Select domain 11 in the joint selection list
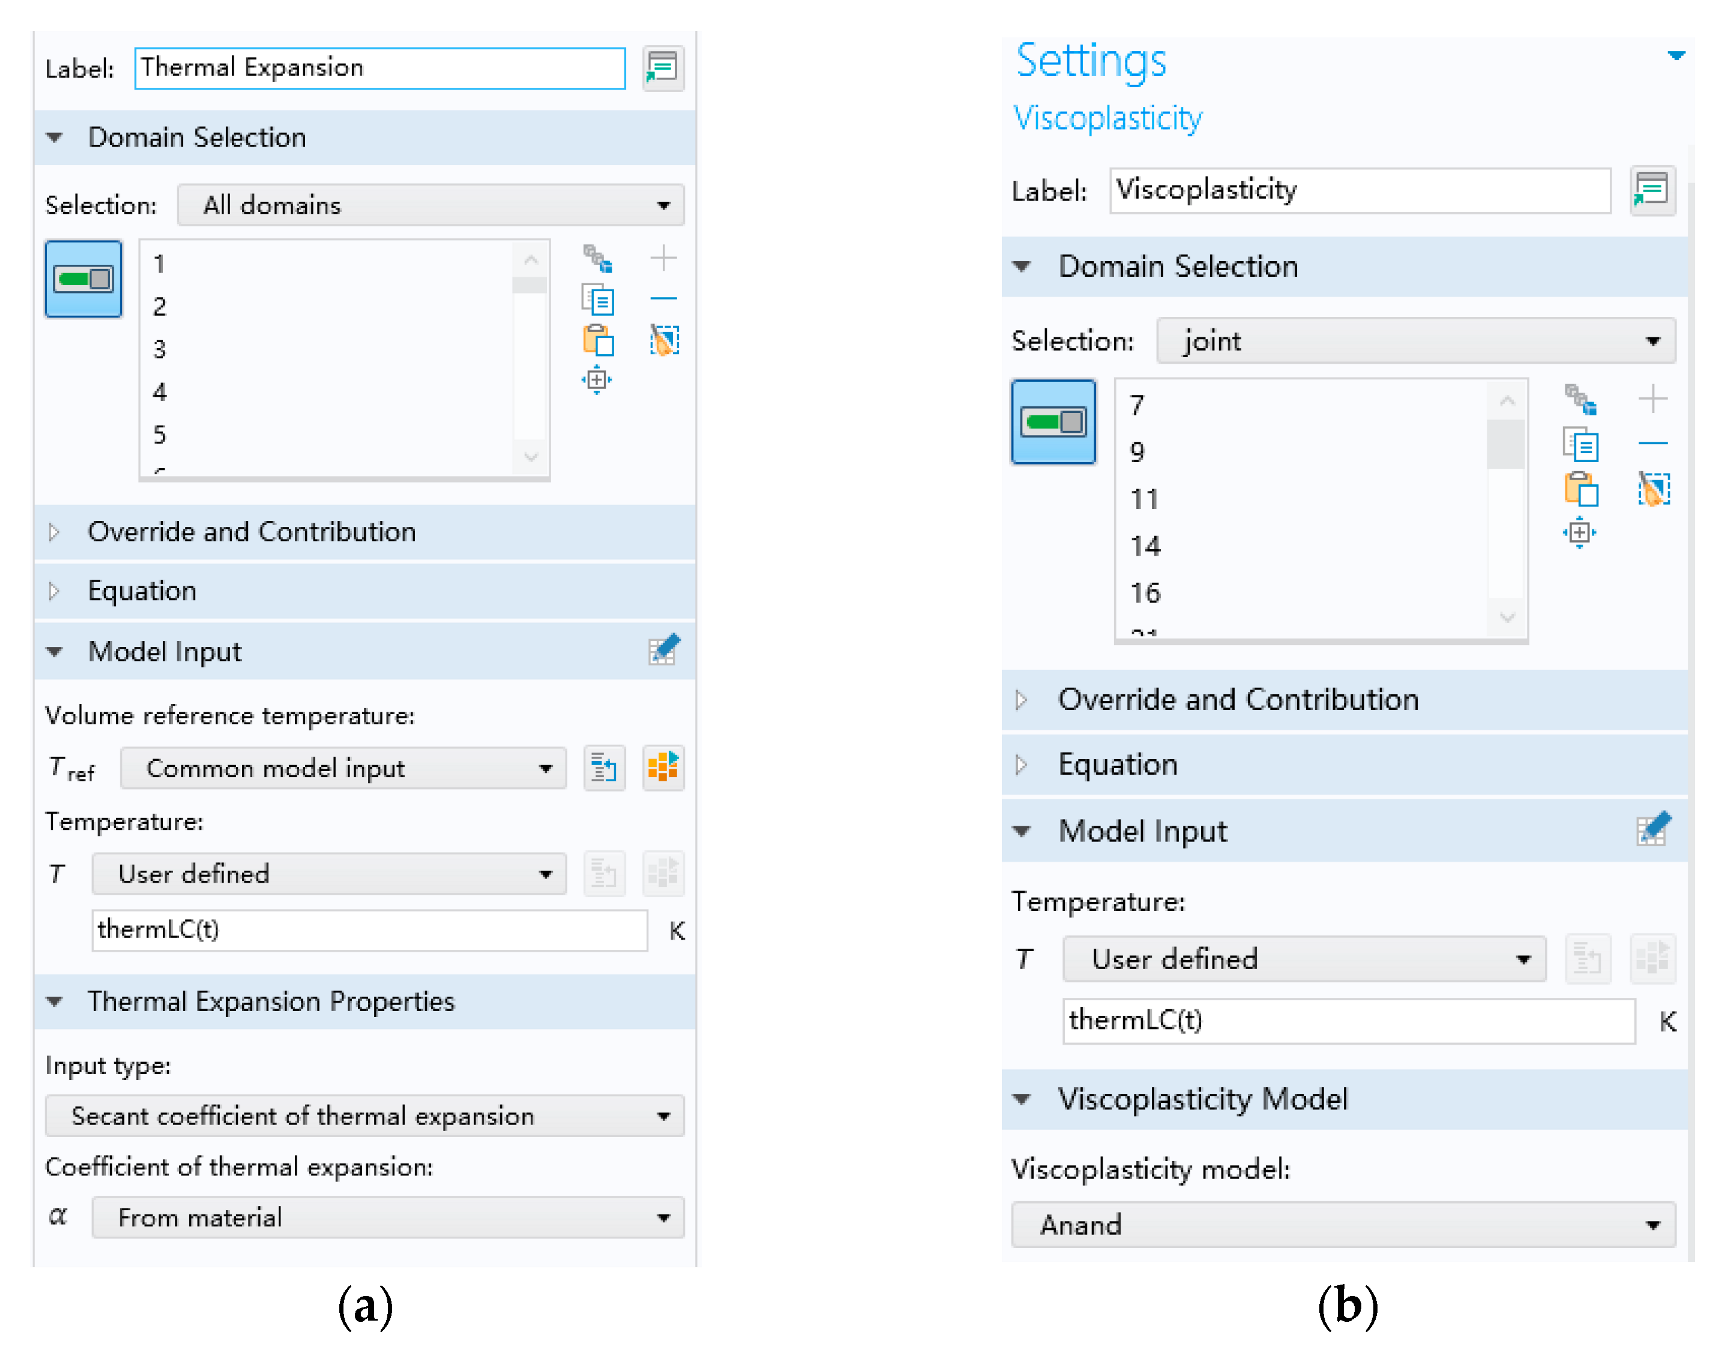1720x1354 pixels. (x=1145, y=499)
